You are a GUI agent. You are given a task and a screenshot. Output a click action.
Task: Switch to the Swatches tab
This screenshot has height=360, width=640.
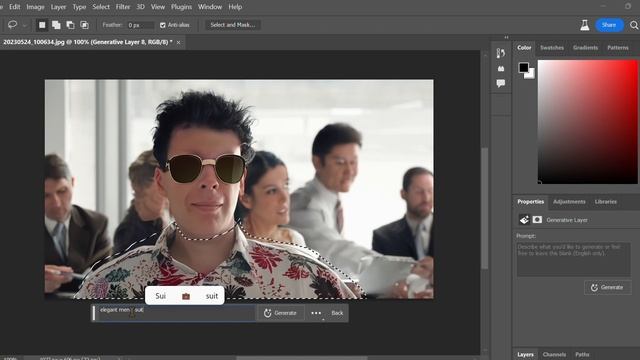click(x=552, y=48)
